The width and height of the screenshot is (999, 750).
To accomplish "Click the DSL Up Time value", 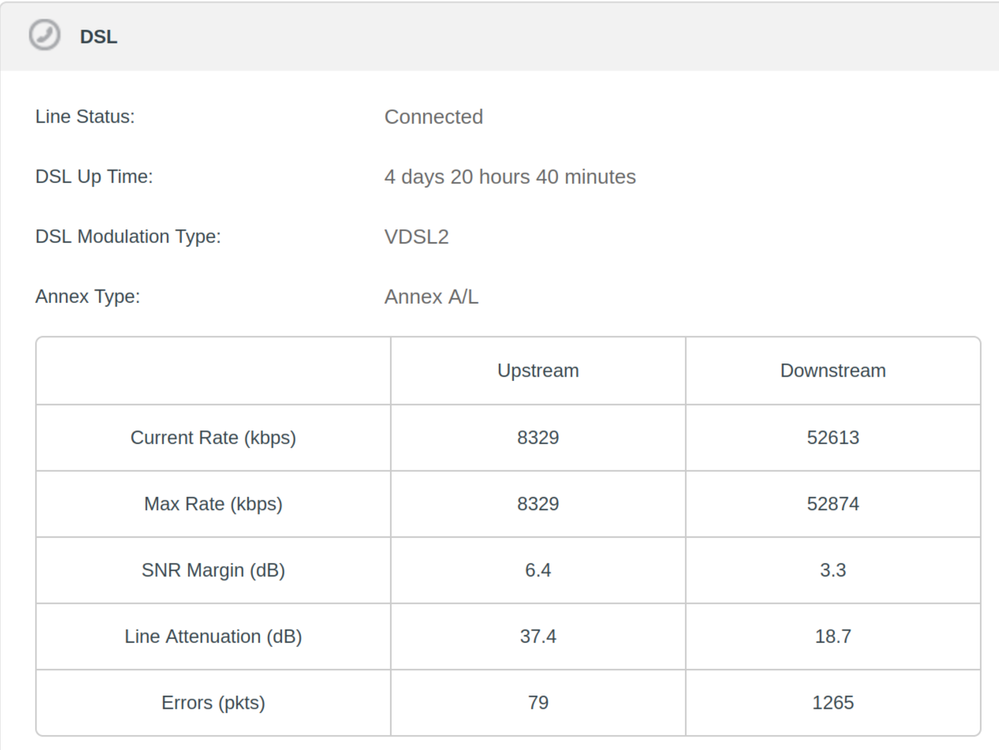I will coord(510,177).
